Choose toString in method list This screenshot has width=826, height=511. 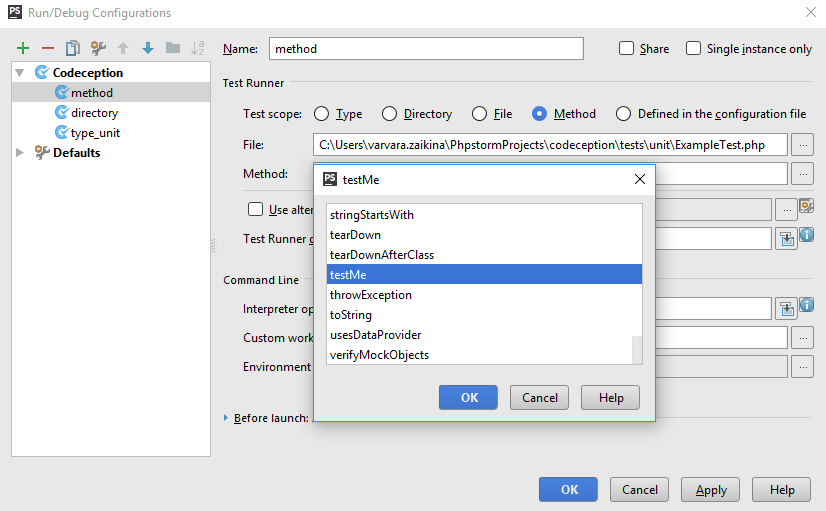tap(484, 315)
